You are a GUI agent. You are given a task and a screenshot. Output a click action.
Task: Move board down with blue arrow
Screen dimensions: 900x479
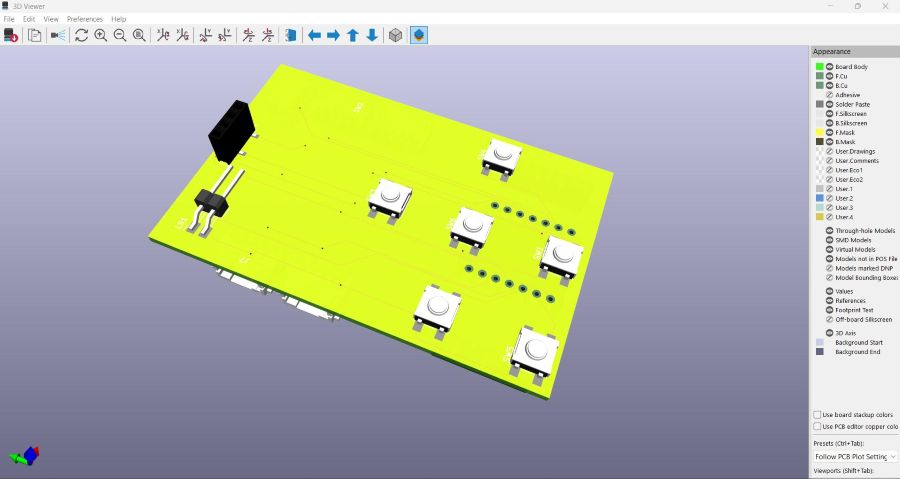pos(372,36)
